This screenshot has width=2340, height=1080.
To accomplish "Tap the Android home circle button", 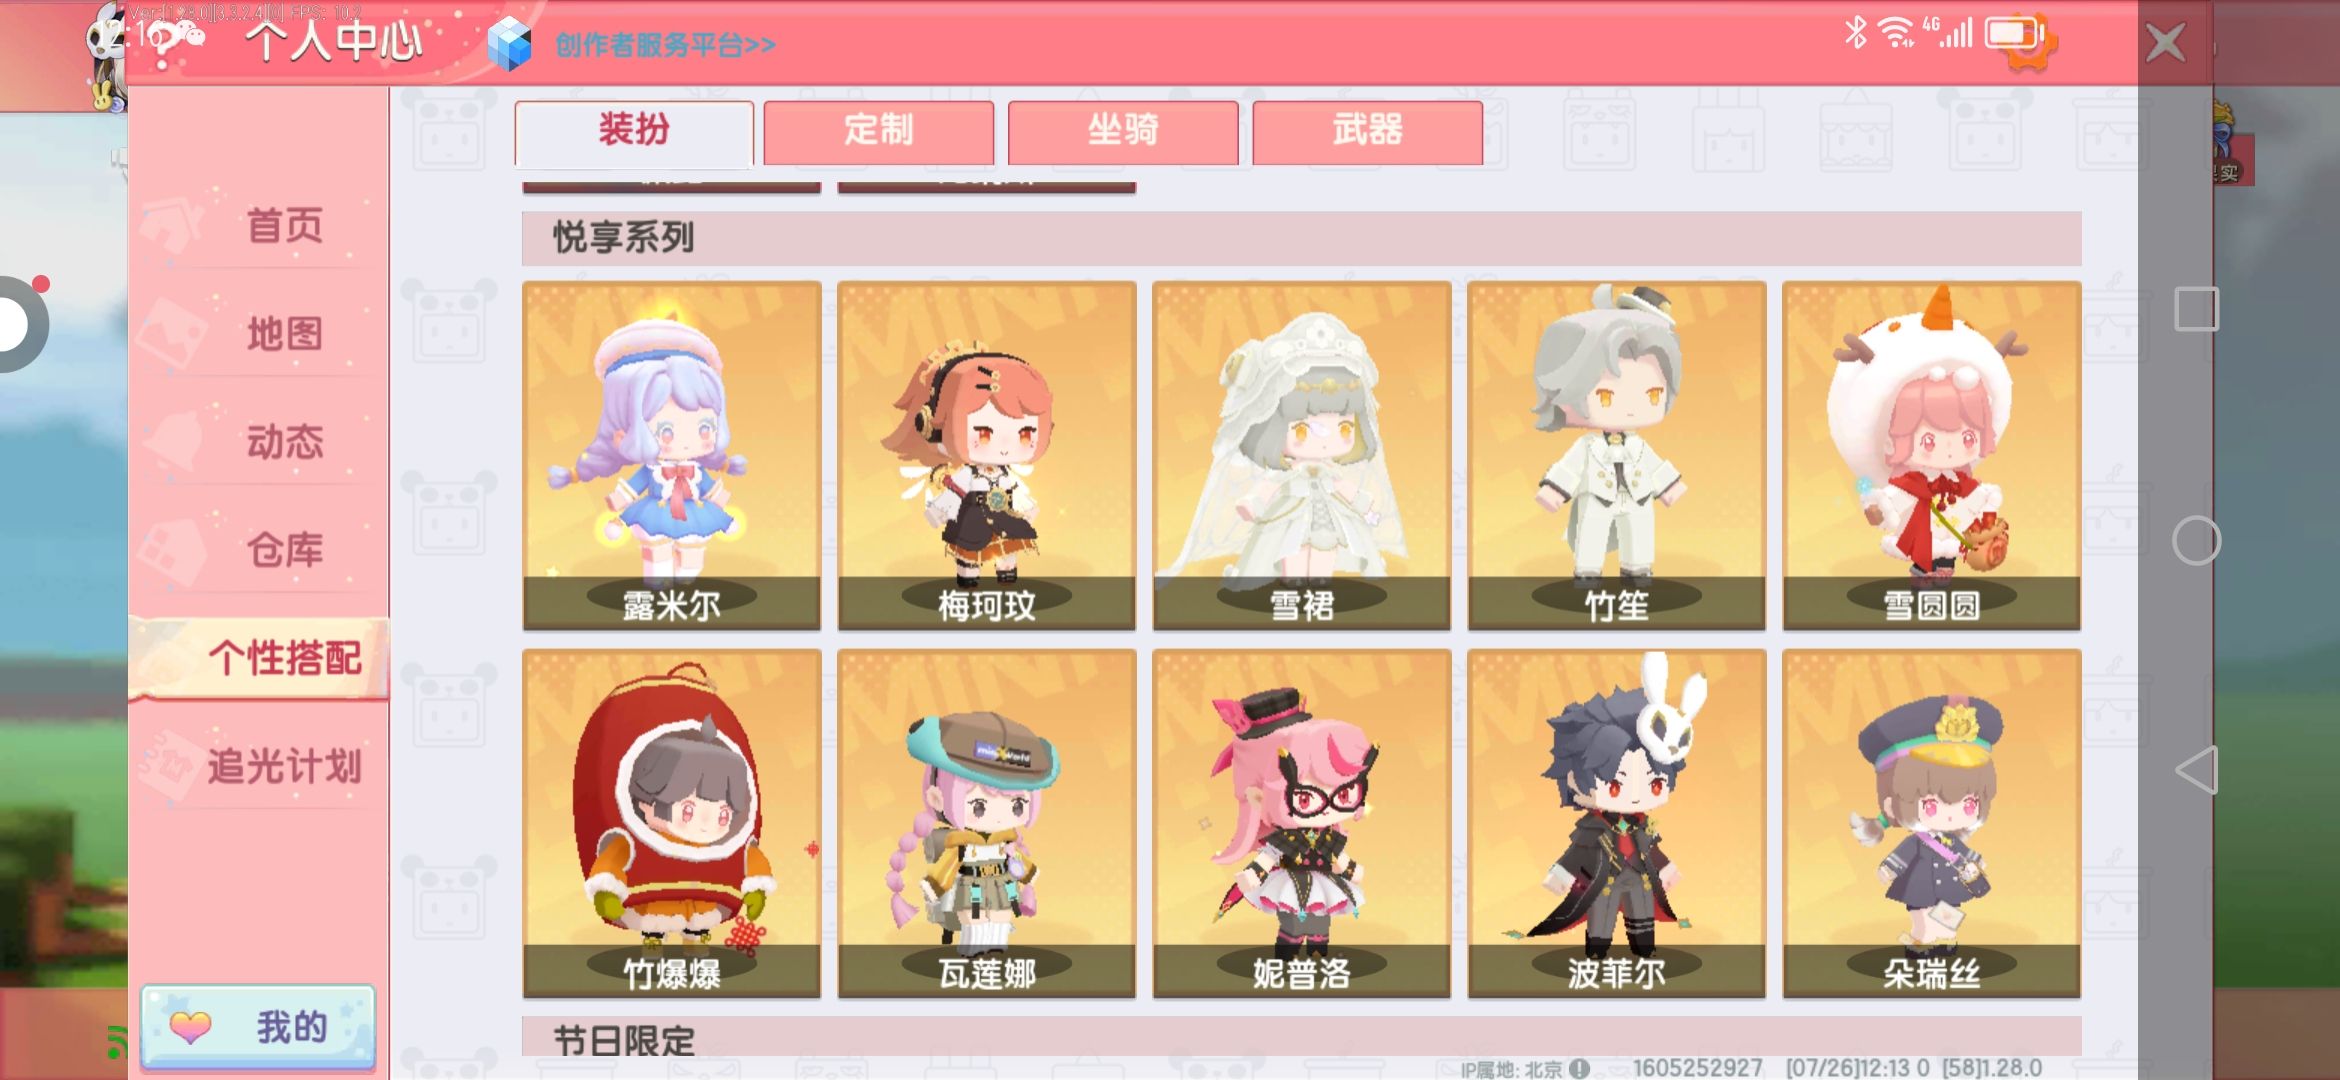I will [2196, 541].
